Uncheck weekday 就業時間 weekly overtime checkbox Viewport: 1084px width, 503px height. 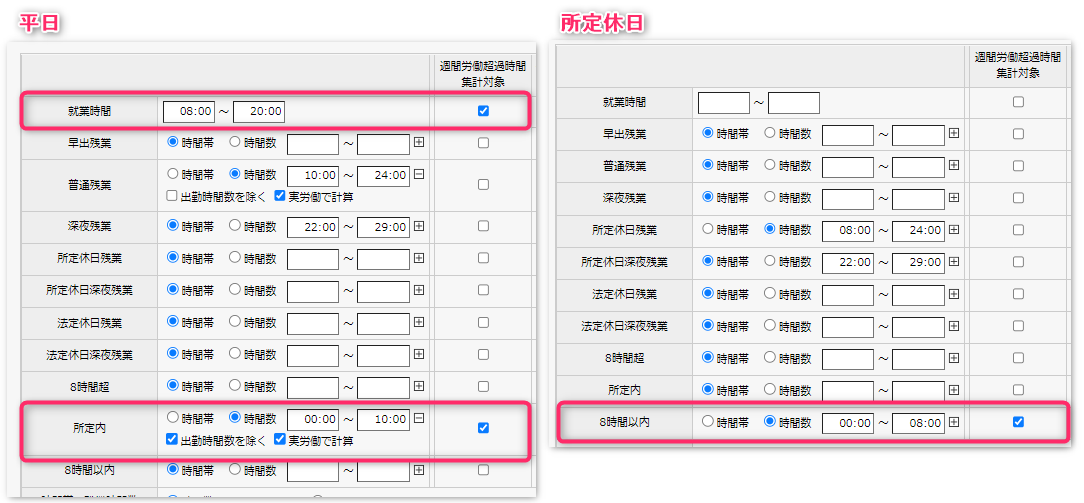click(x=483, y=111)
